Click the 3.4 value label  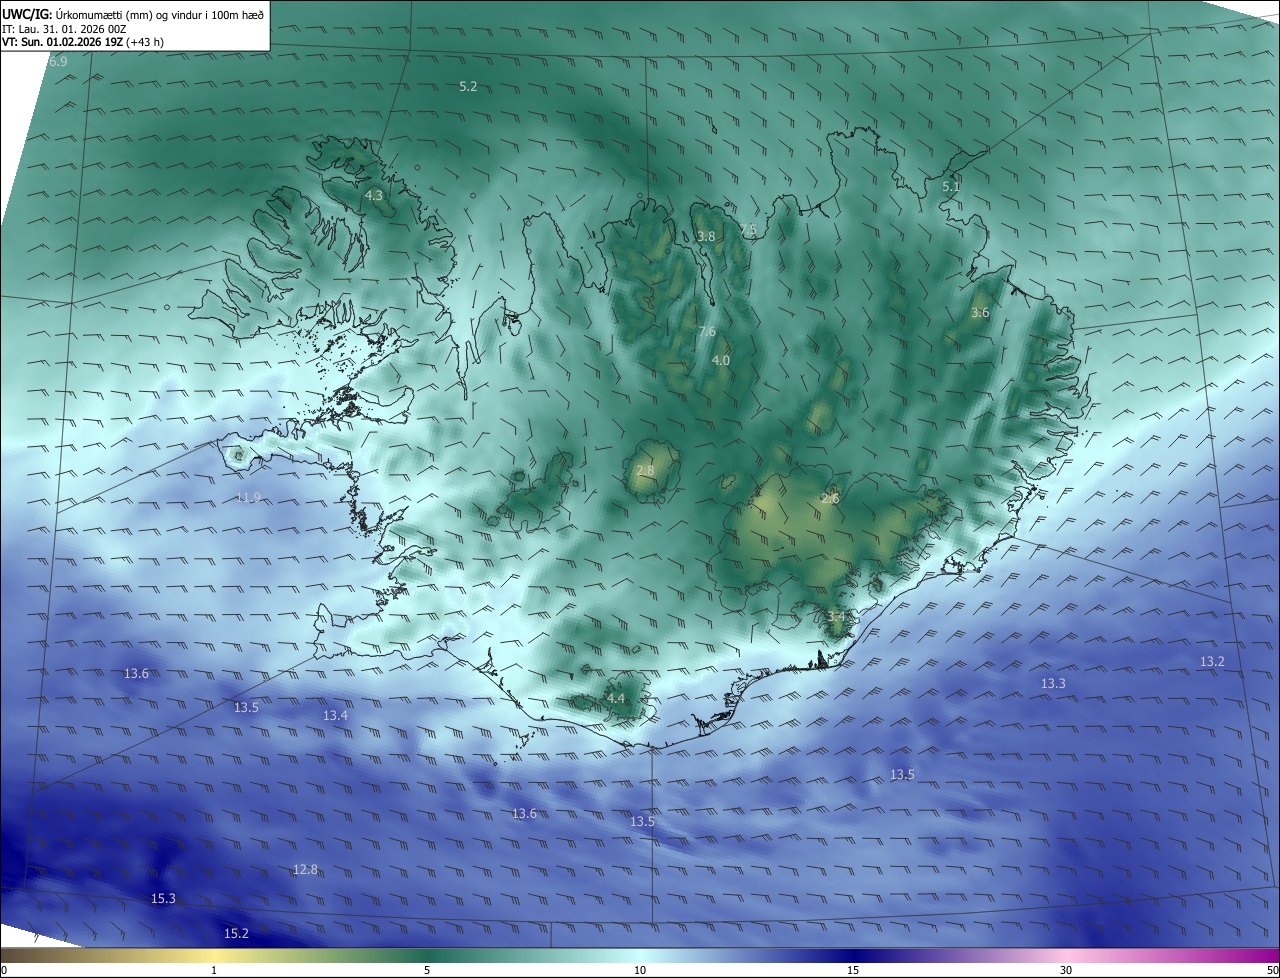coord(836,617)
